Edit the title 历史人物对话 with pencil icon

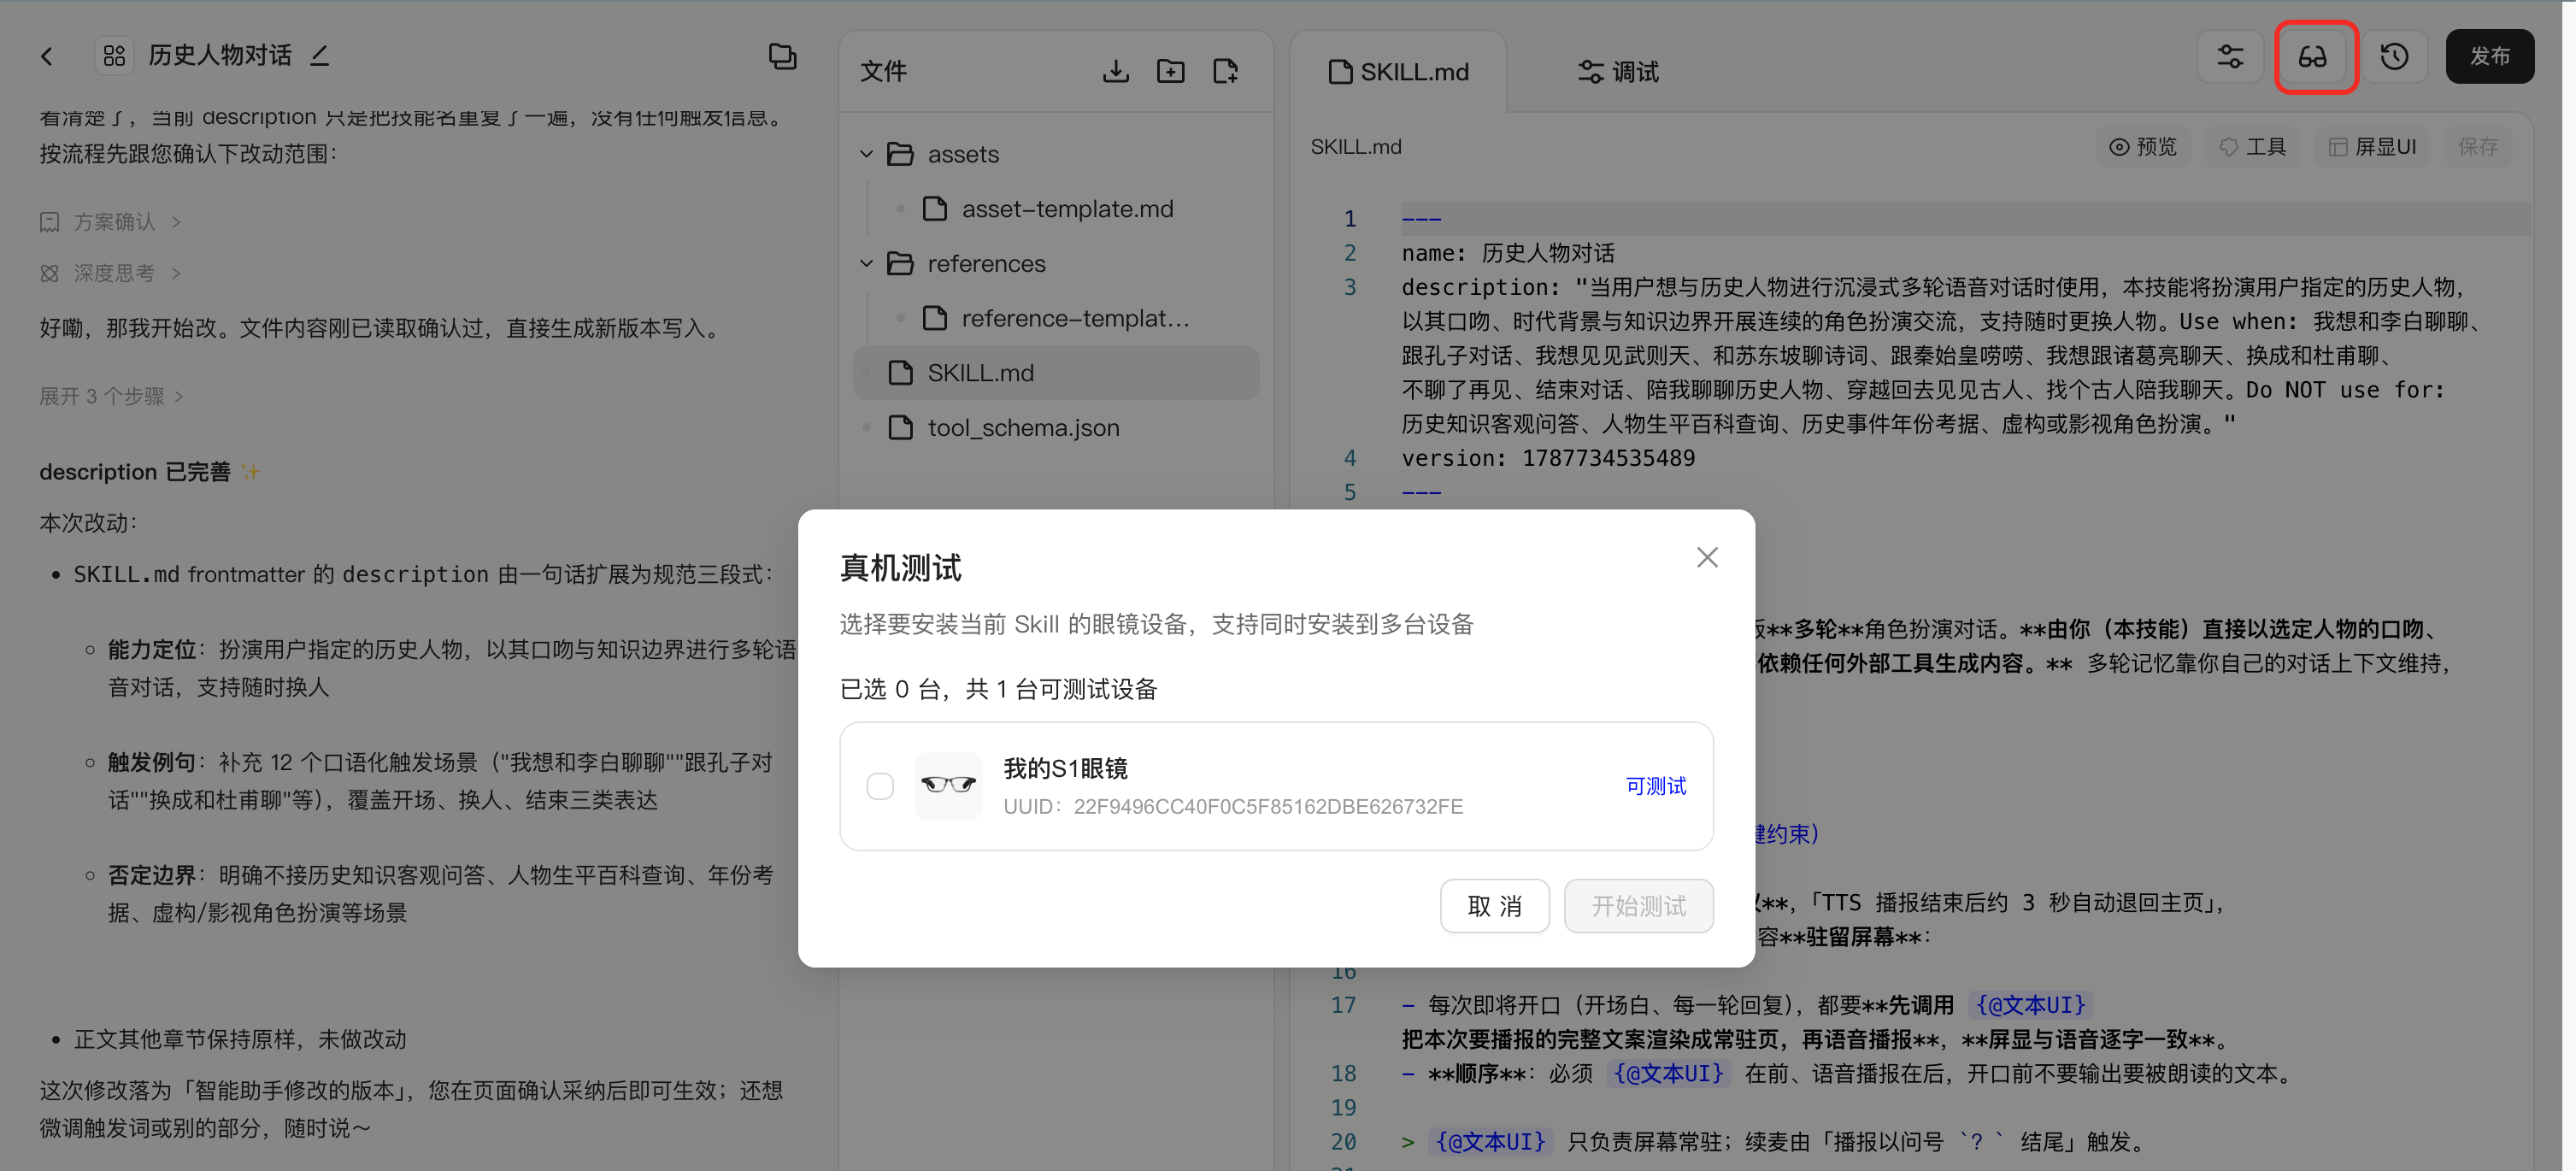coord(320,56)
